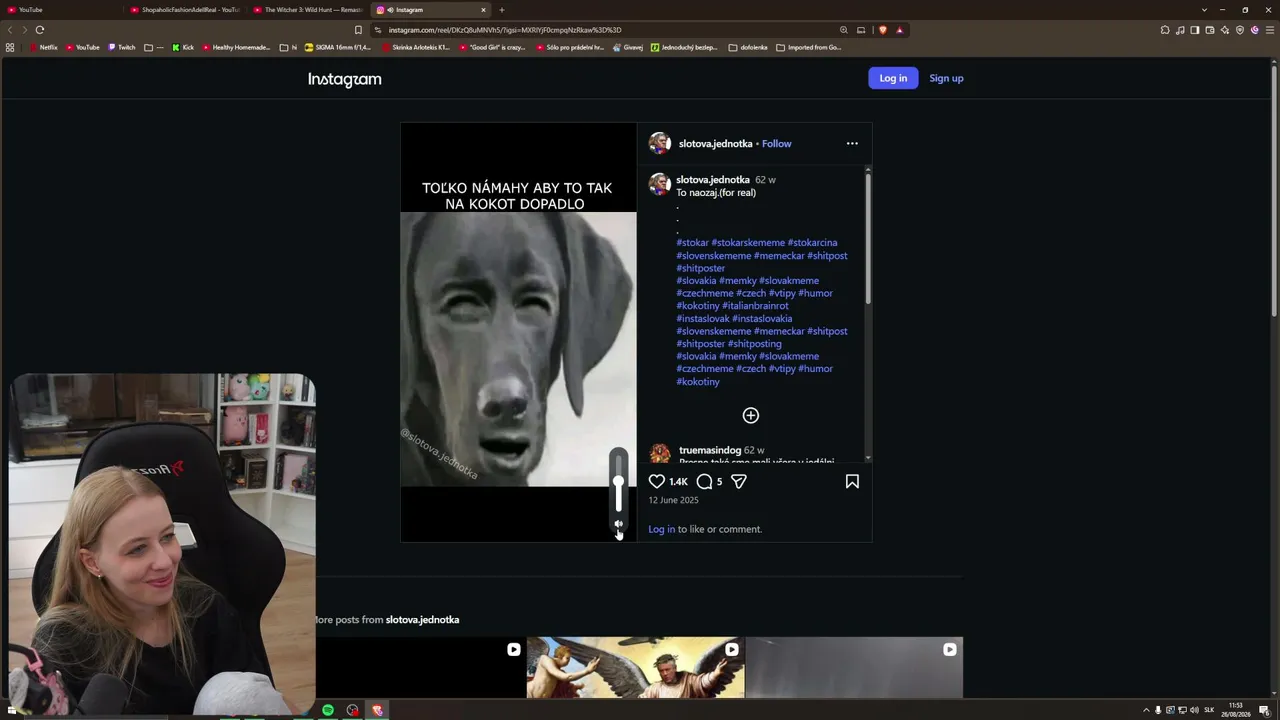Open the Brave browser taskbar icon

coord(377,710)
